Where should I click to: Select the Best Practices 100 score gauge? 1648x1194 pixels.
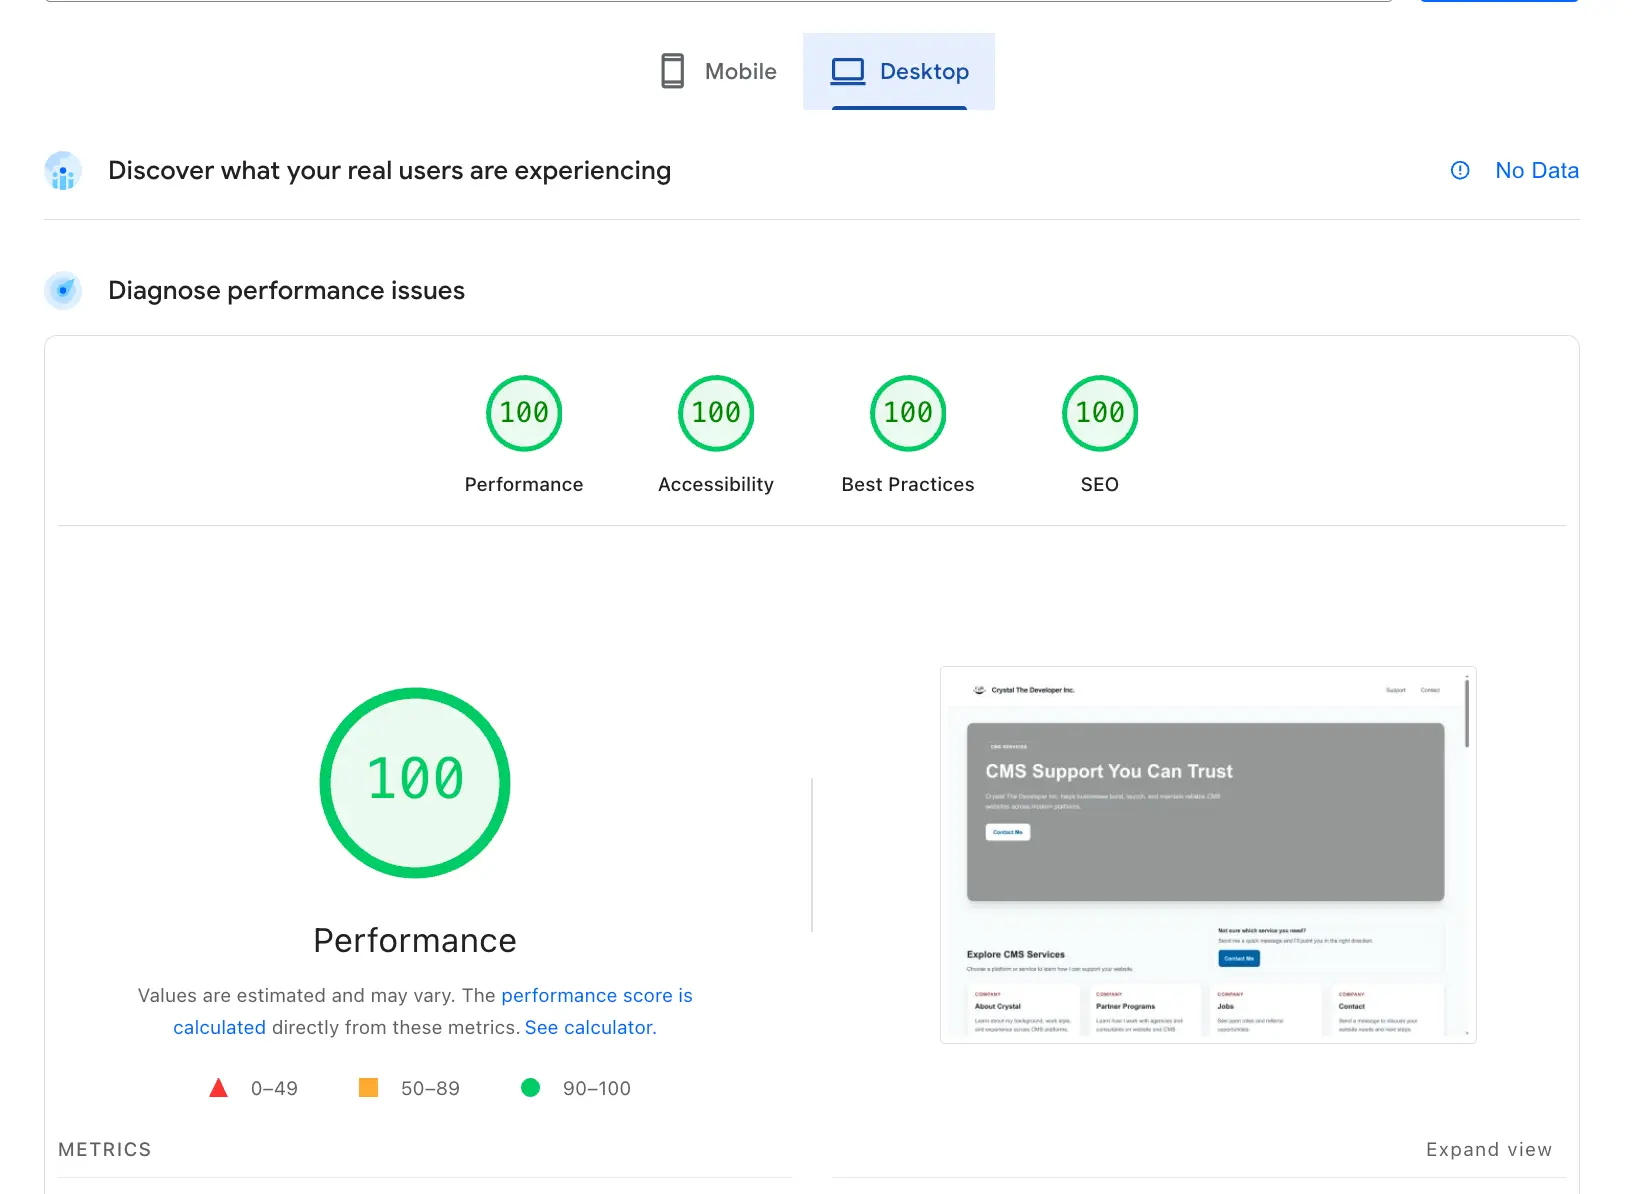[907, 413]
